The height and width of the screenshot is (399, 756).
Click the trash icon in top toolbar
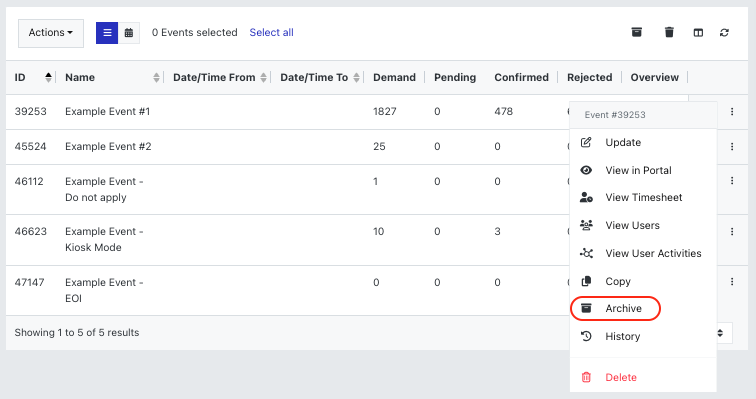669,32
